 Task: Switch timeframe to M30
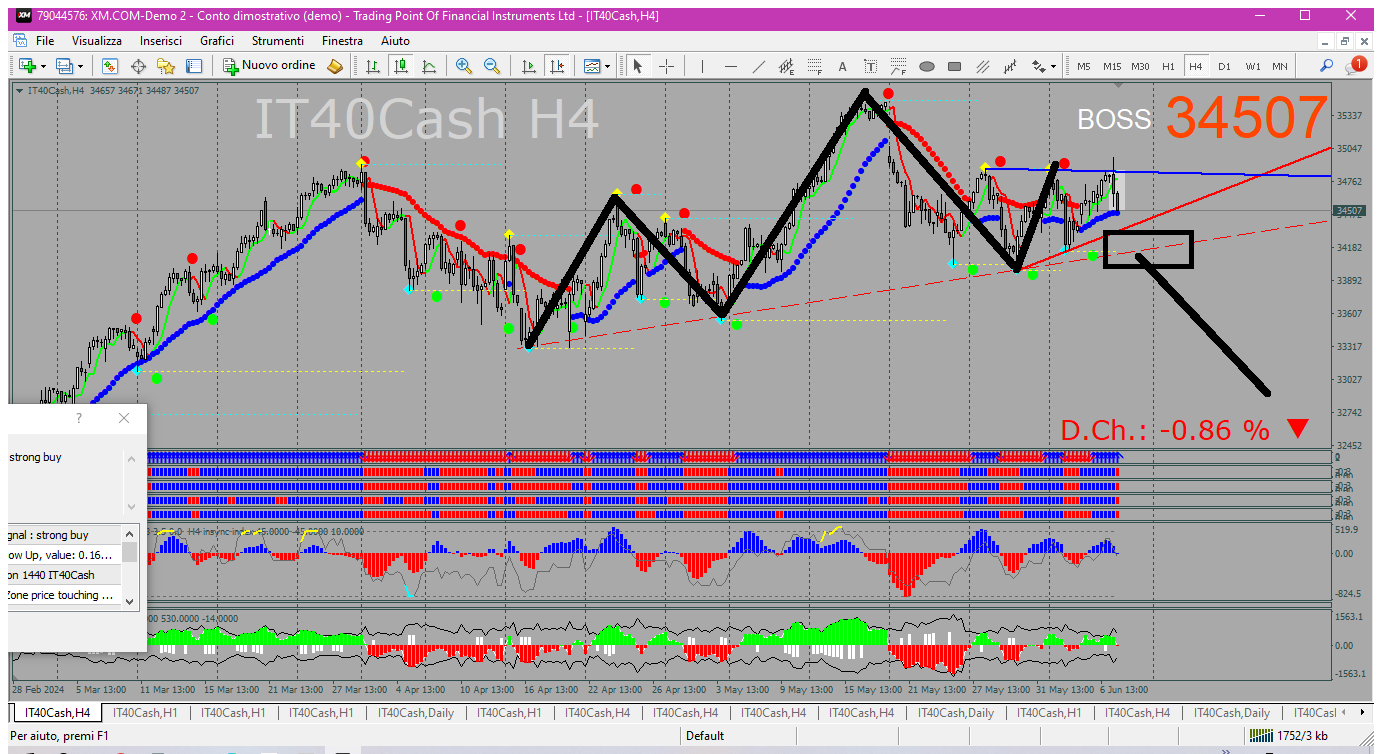(1140, 66)
